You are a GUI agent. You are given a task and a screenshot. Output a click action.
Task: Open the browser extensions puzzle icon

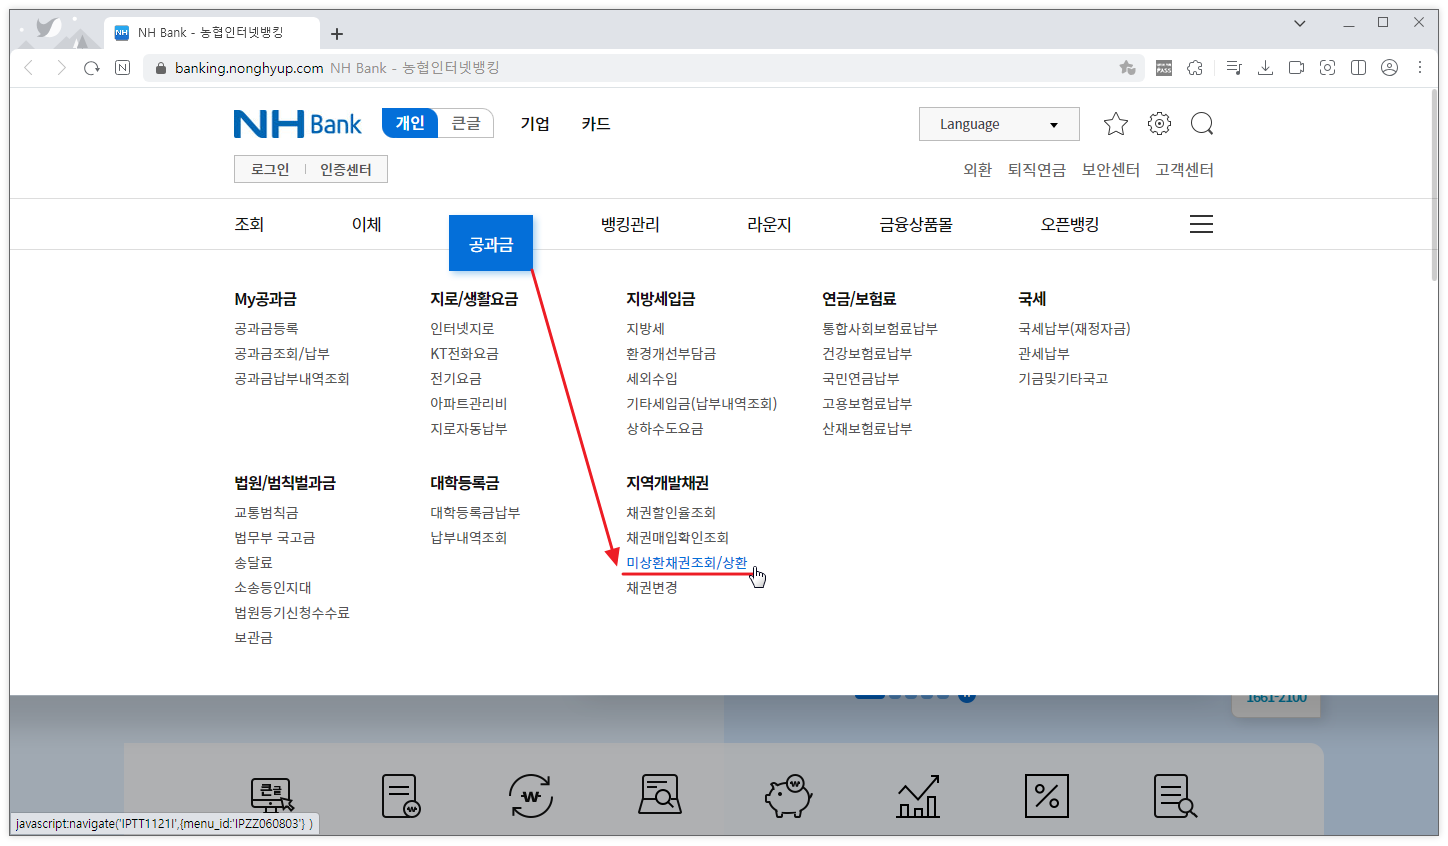pos(1195,68)
